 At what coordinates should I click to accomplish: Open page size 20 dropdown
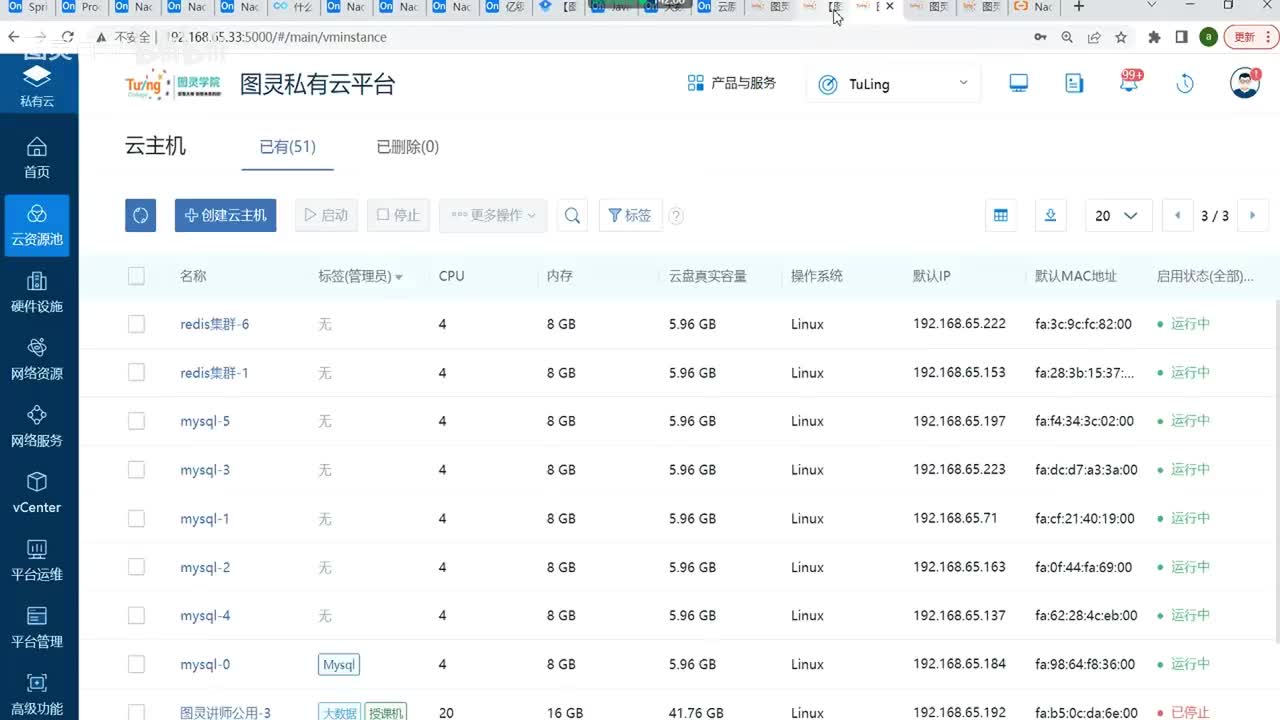[1118, 215]
